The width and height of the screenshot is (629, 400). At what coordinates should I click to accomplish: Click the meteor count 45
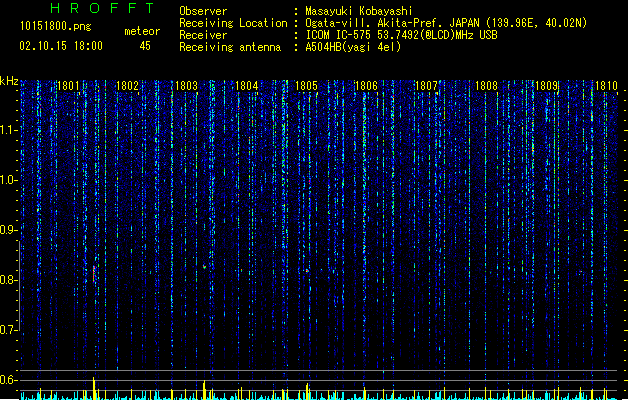(145, 46)
